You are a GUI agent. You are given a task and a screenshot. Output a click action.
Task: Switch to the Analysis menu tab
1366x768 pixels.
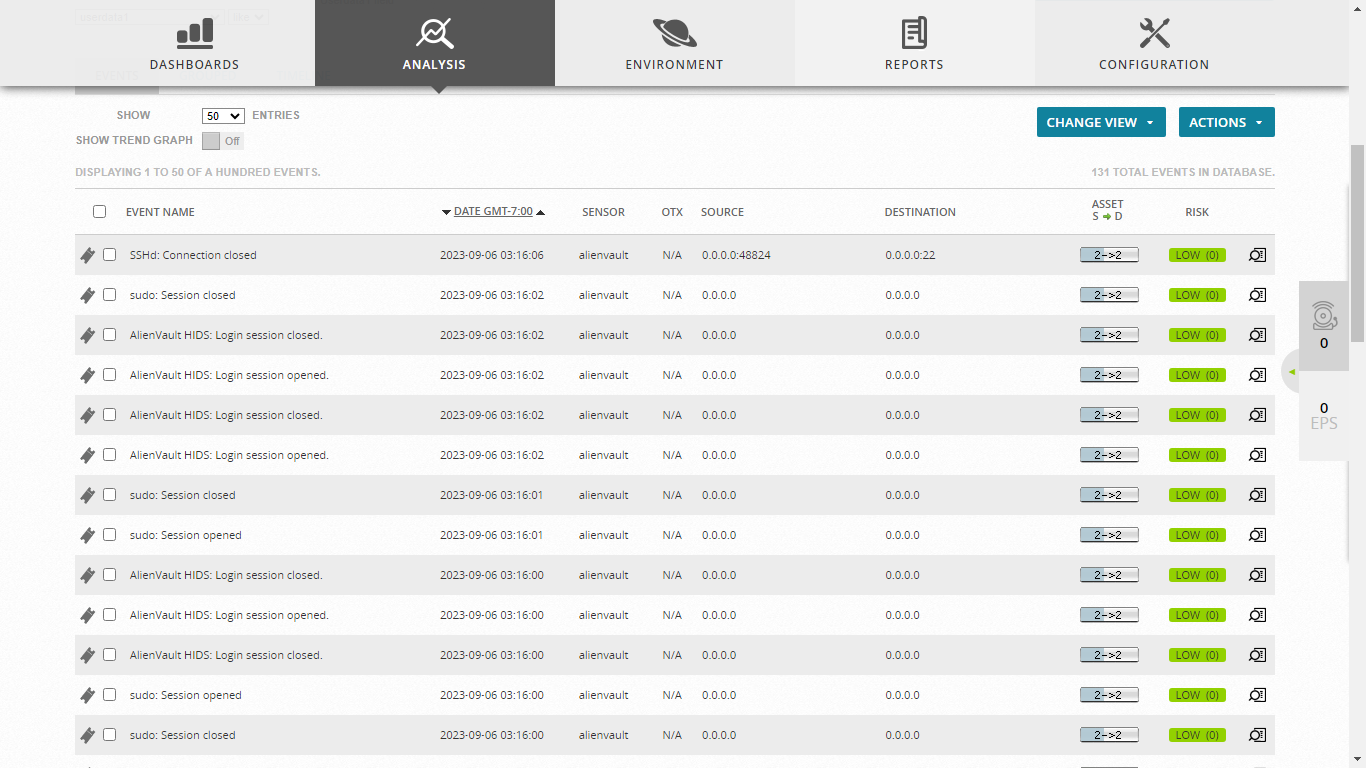434,43
